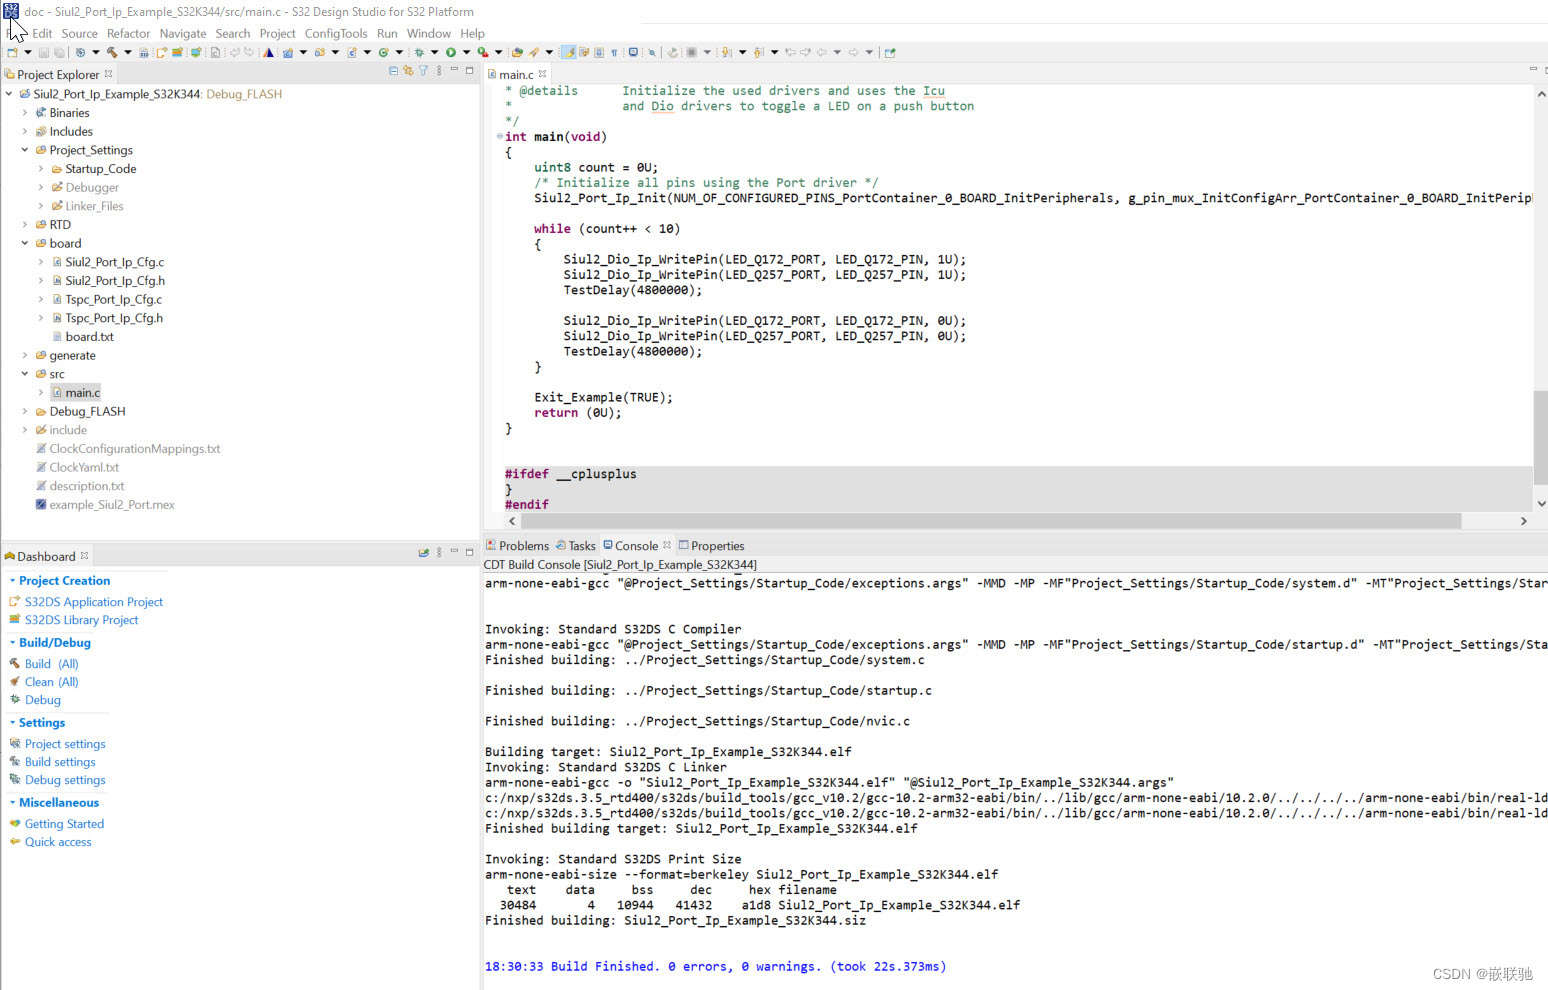
Task: Expand the Binaries node
Action: (25, 113)
